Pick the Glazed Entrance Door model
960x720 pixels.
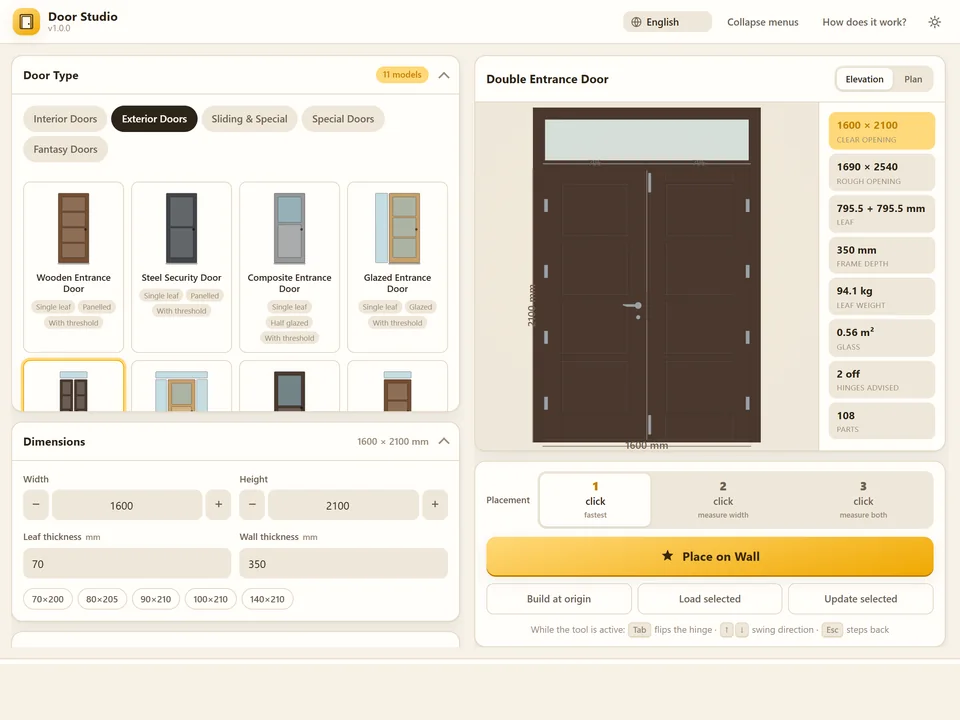click(397, 267)
